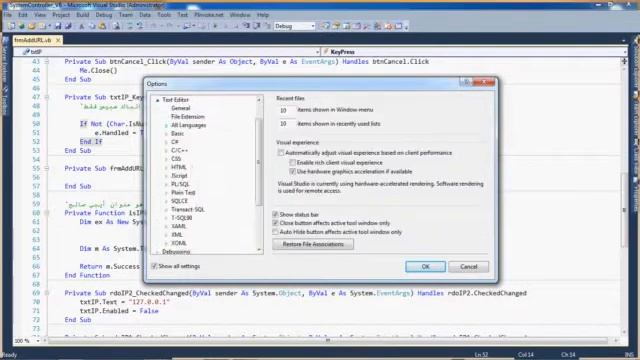This screenshot has height=360, width=640.
Task: Click OK in Options dialog
Action: 425,267
